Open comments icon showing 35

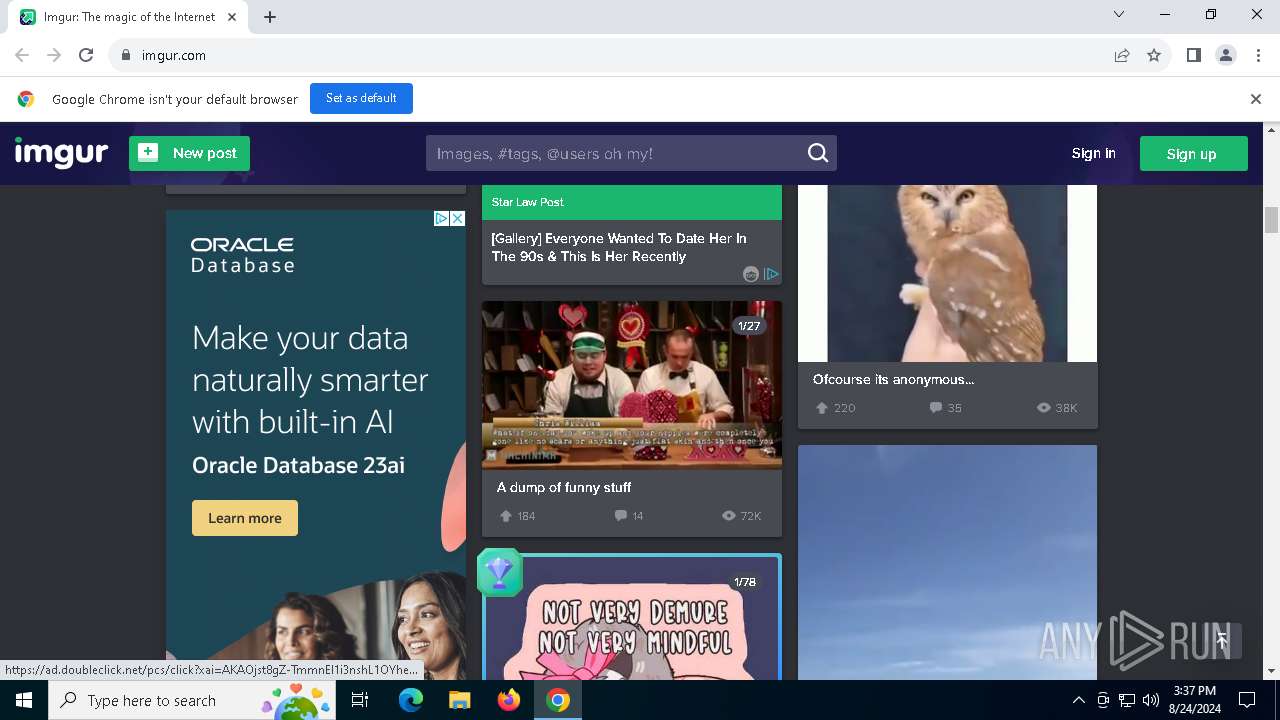click(936, 408)
